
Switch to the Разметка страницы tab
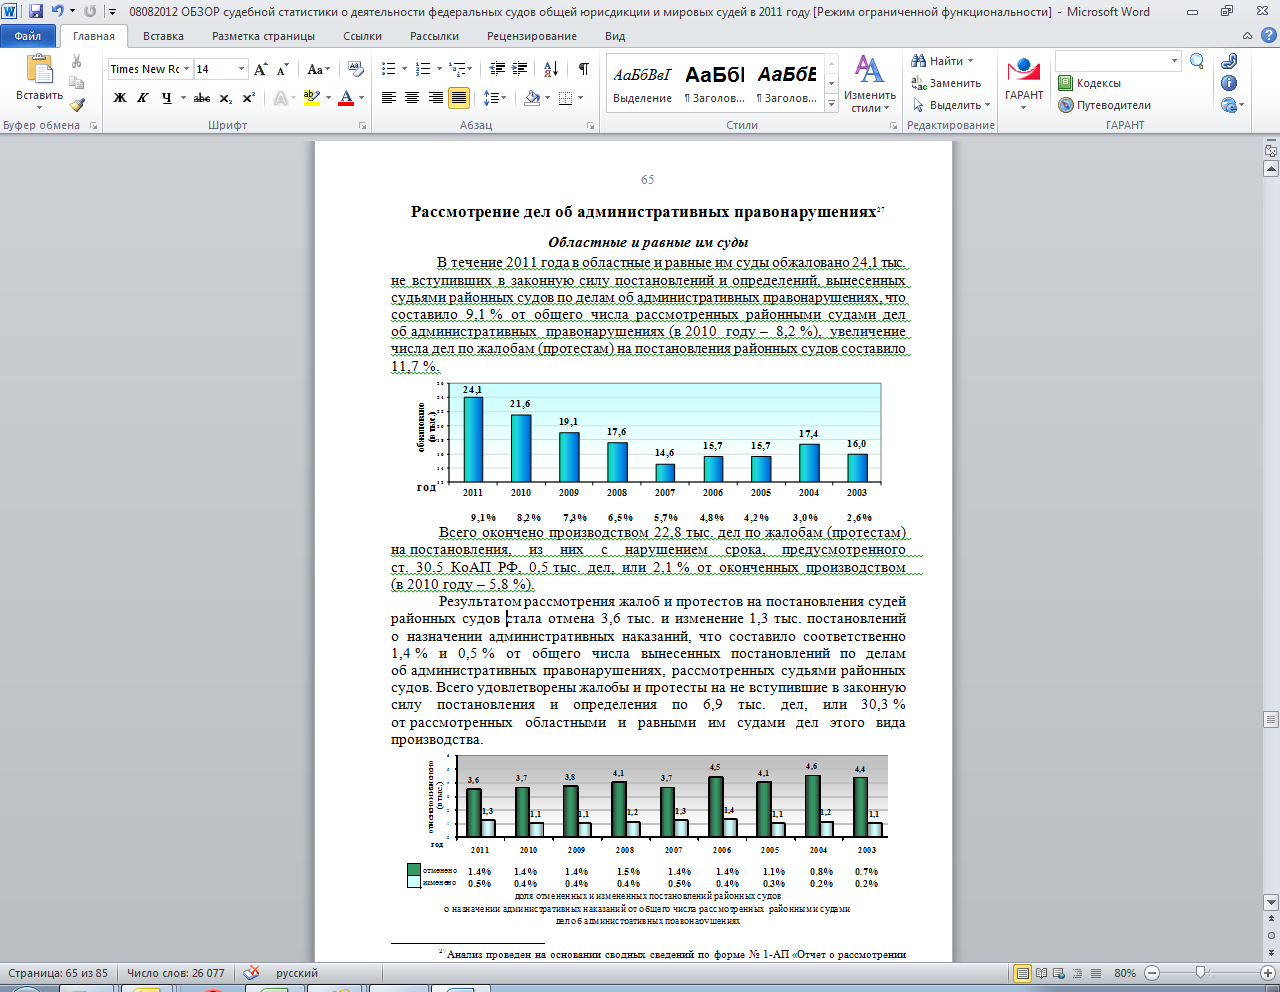[x=263, y=36]
